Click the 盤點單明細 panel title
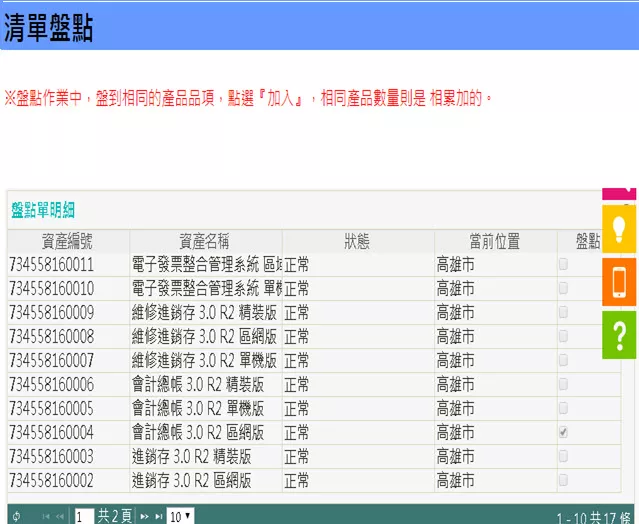Screen dimensions: 639x524 pyautogui.click(x=43, y=210)
